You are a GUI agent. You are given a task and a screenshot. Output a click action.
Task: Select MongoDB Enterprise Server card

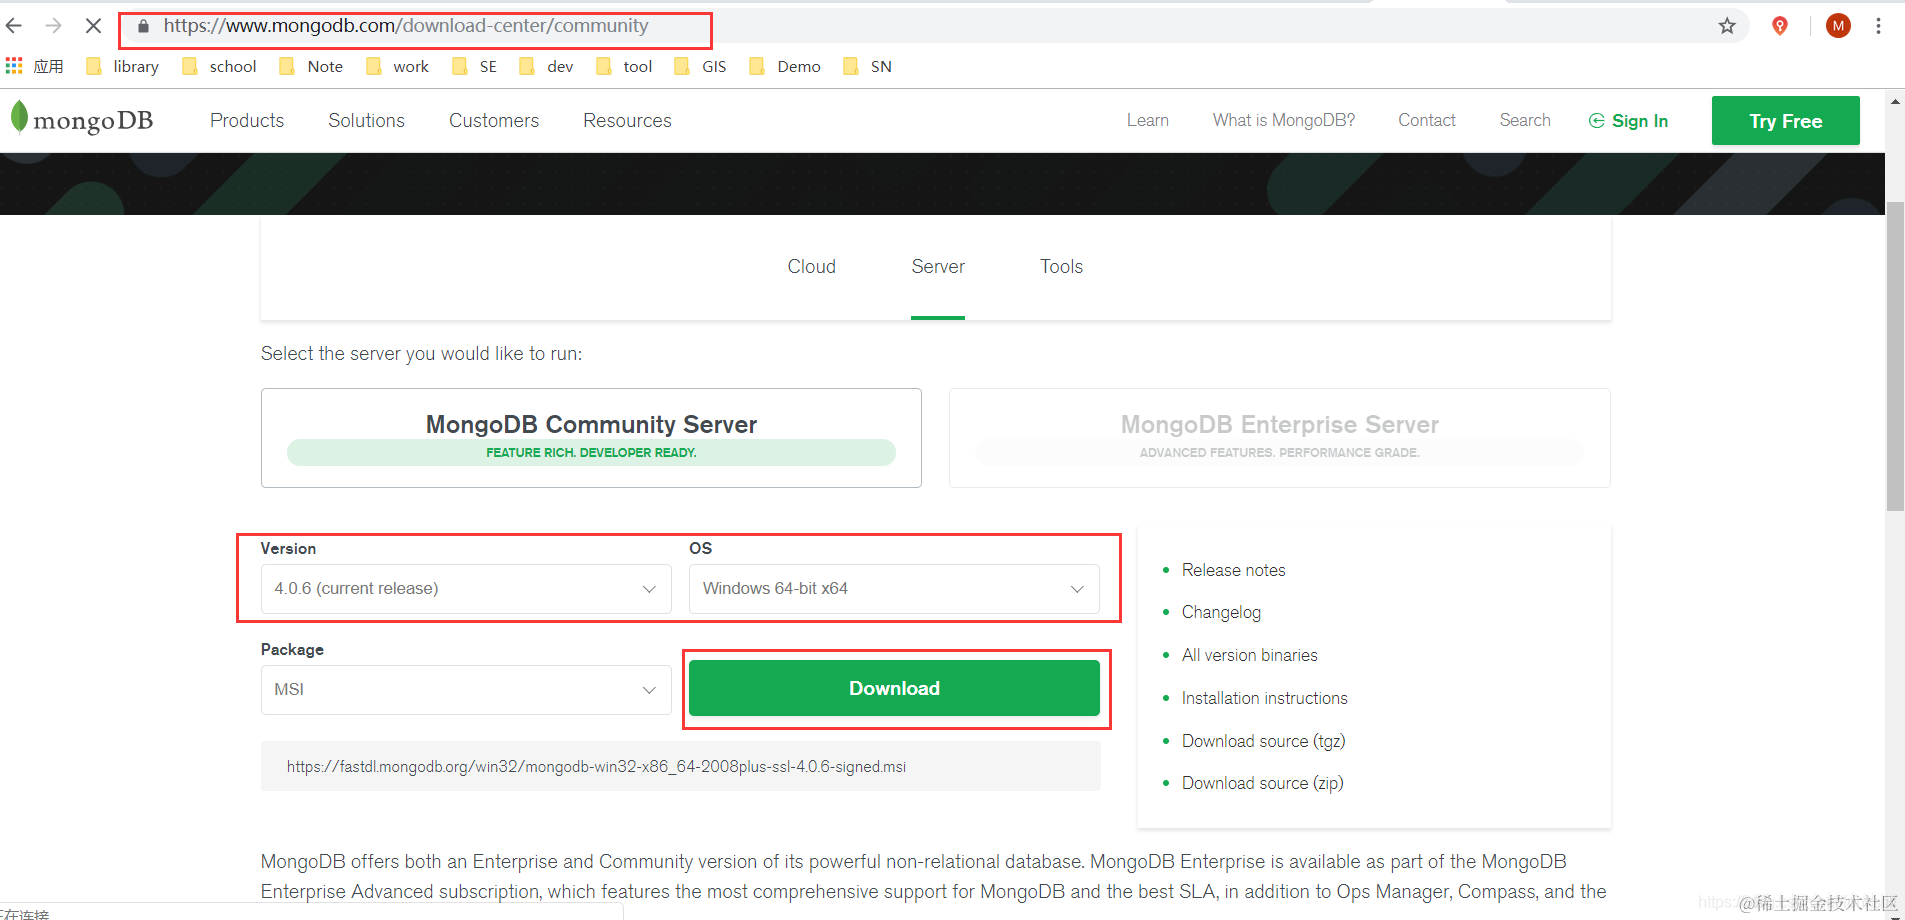pos(1280,438)
